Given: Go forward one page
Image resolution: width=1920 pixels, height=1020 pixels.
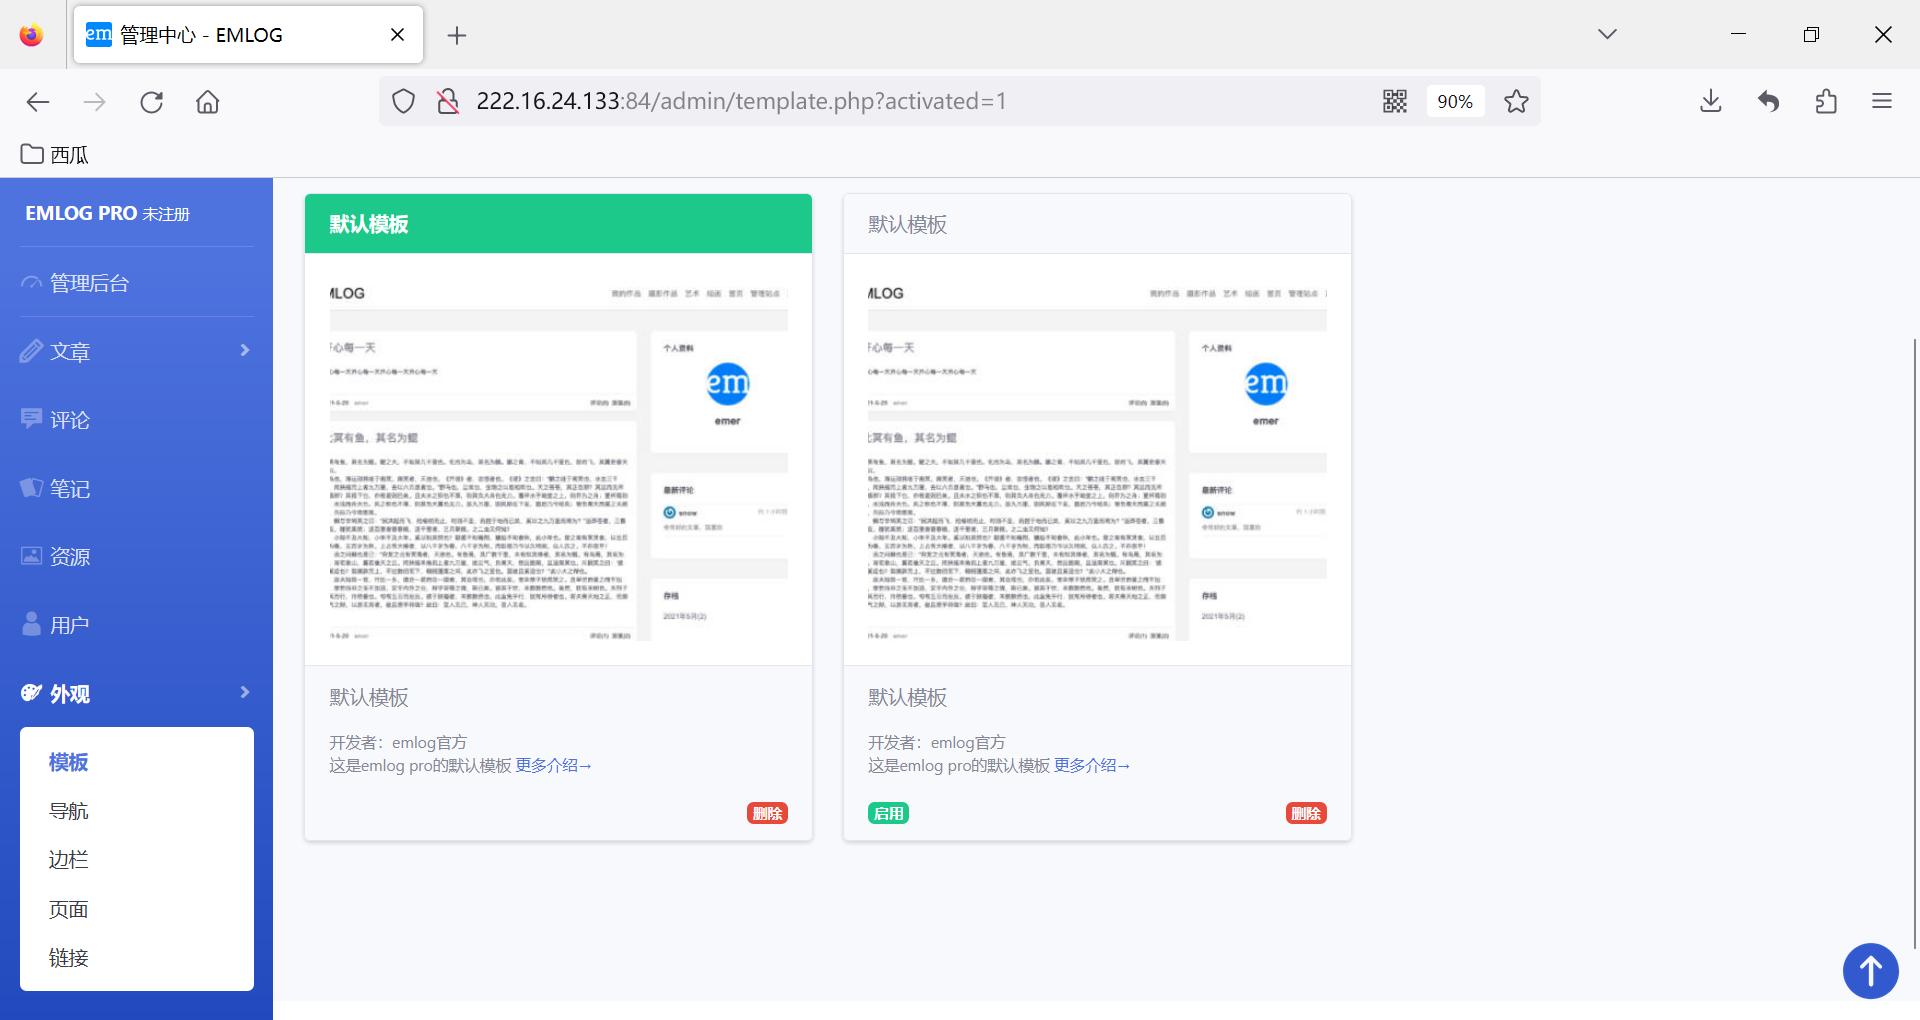Looking at the screenshot, I should click(95, 101).
